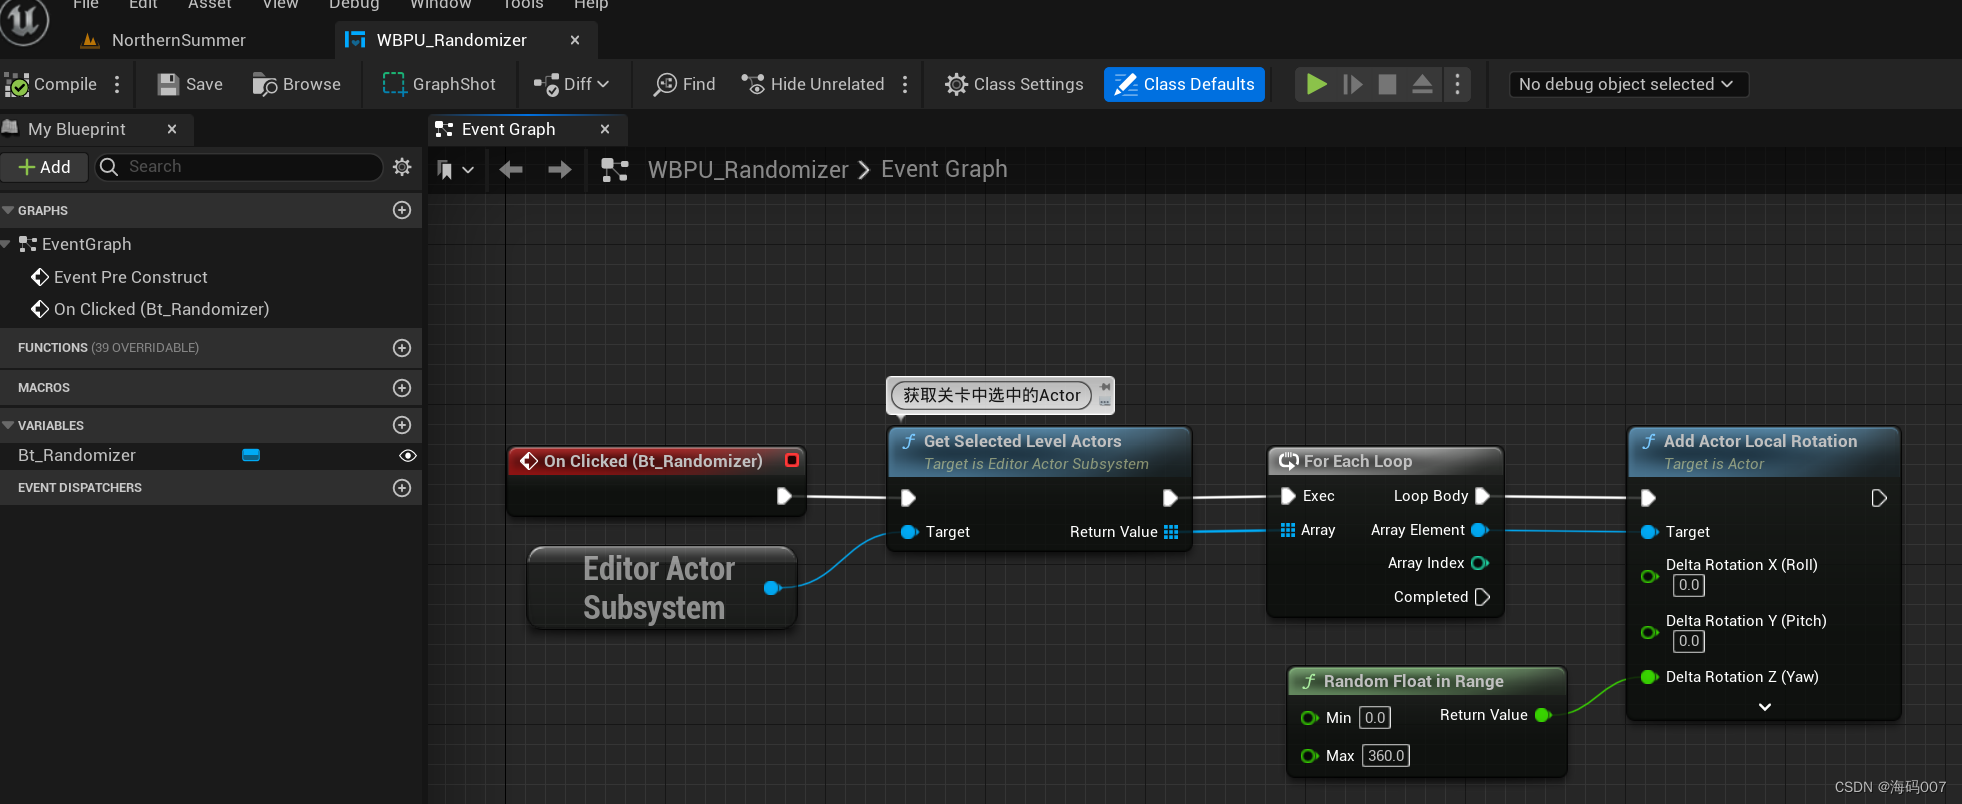Viewport: 1962px width, 804px height.
Task: Edit the Delta Rotation X (Roll) value
Action: tap(1688, 585)
